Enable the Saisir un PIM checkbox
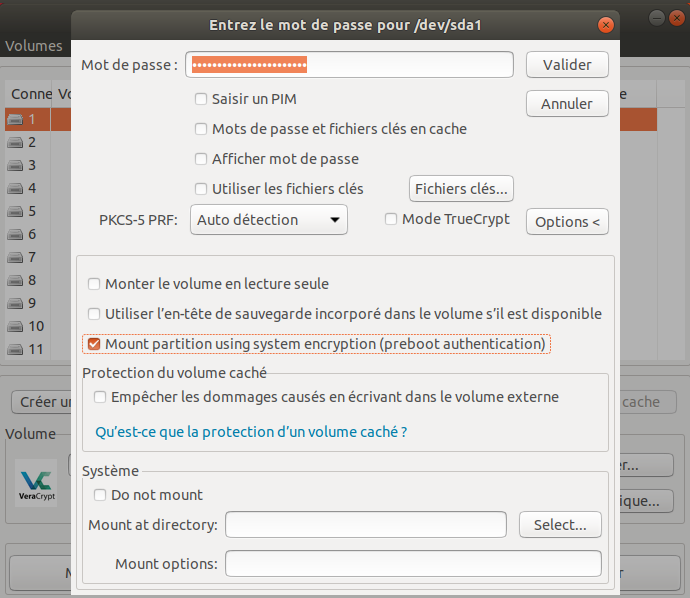Viewport: 690px width, 598px height. point(201,99)
